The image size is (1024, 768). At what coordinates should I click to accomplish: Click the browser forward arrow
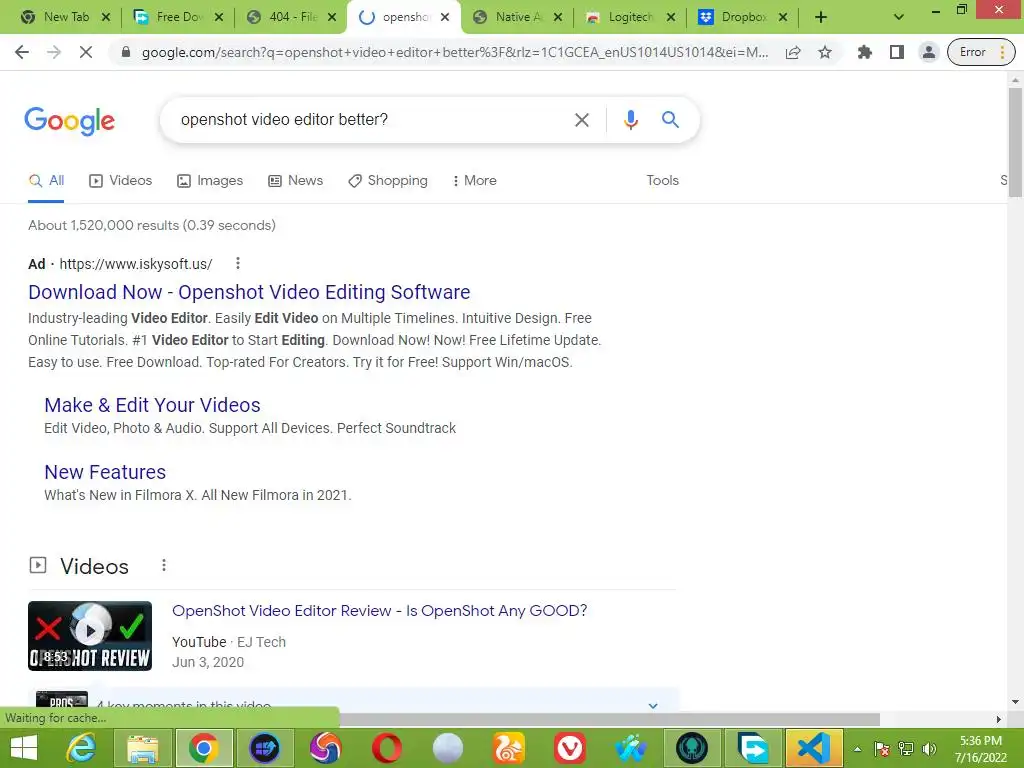coord(54,52)
